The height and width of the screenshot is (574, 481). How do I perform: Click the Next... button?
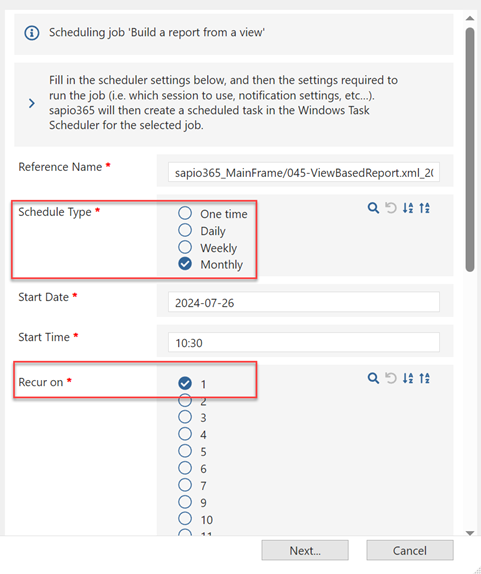(305, 550)
